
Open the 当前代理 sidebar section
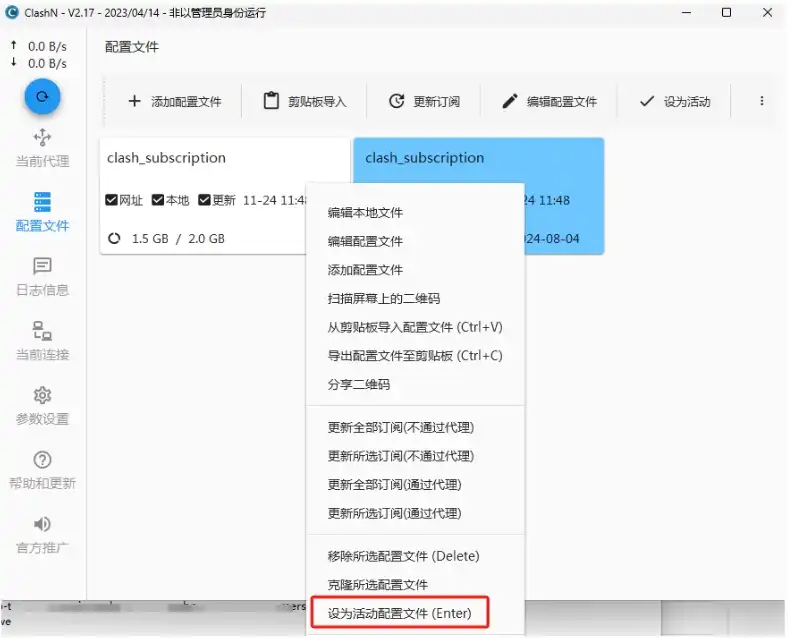(42, 147)
